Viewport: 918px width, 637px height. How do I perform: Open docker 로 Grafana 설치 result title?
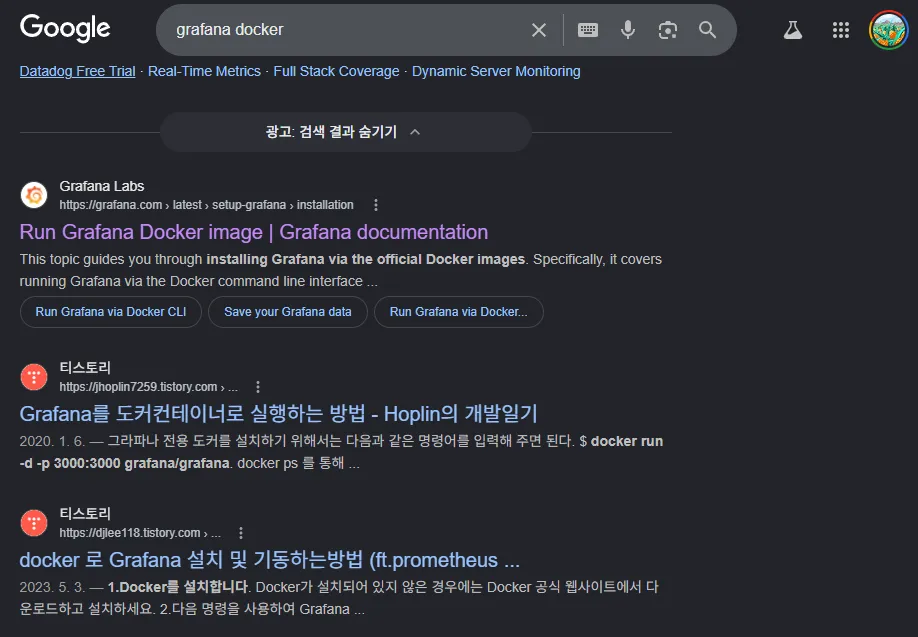pyautogui.click(x=269, y=560)
